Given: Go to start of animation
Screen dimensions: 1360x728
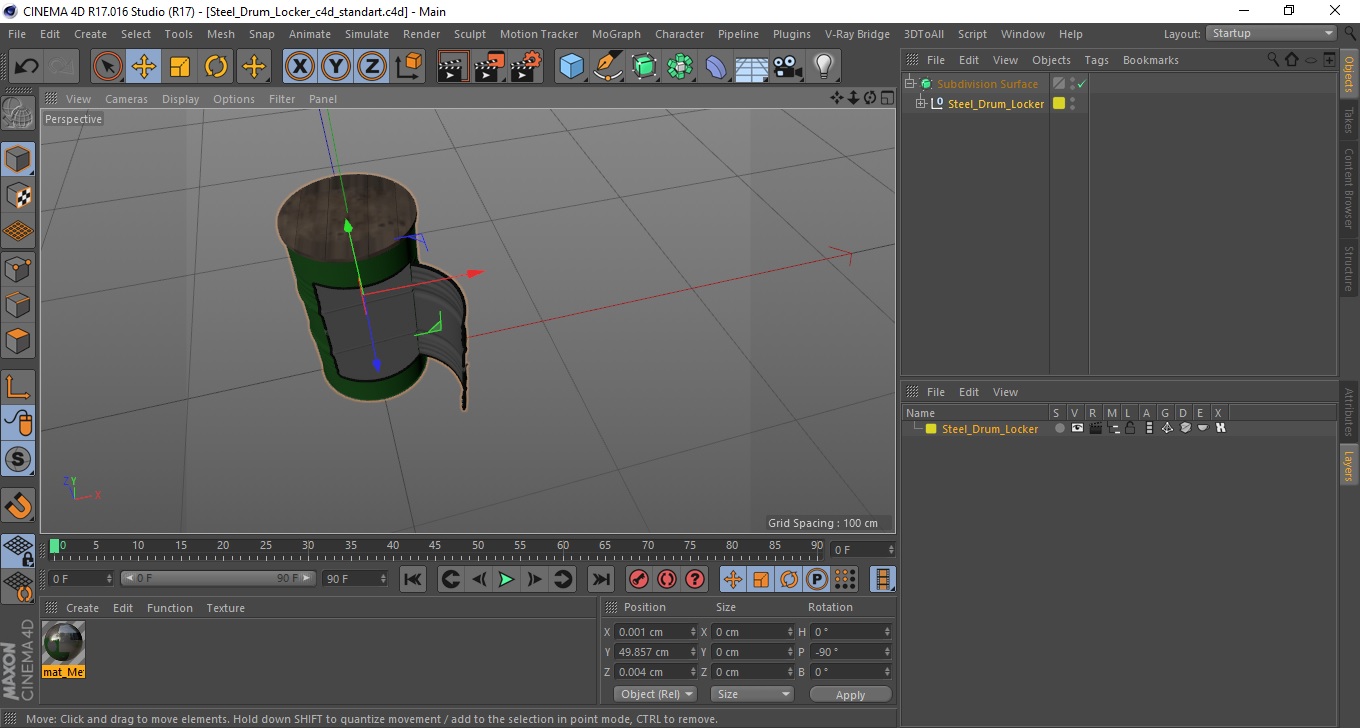Looking at the screenshot, I should point(413,579).
